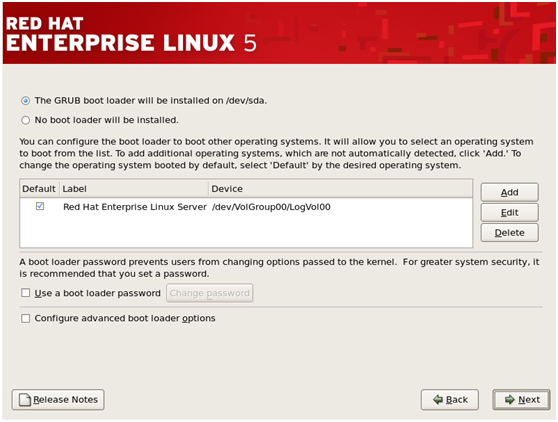Click the Change password button
This screenshot has height=422, width=558.
(x=210, y=293)
